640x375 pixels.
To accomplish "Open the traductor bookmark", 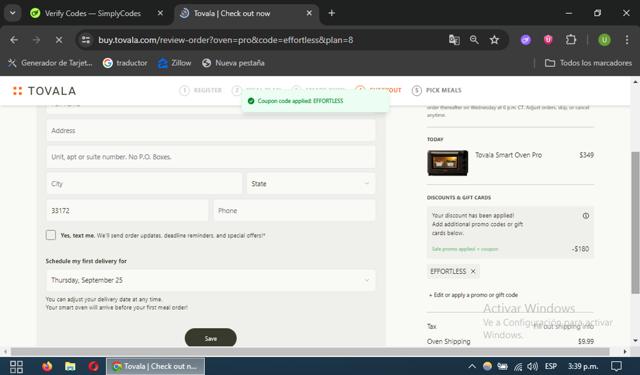I will (x=125, y=63).
